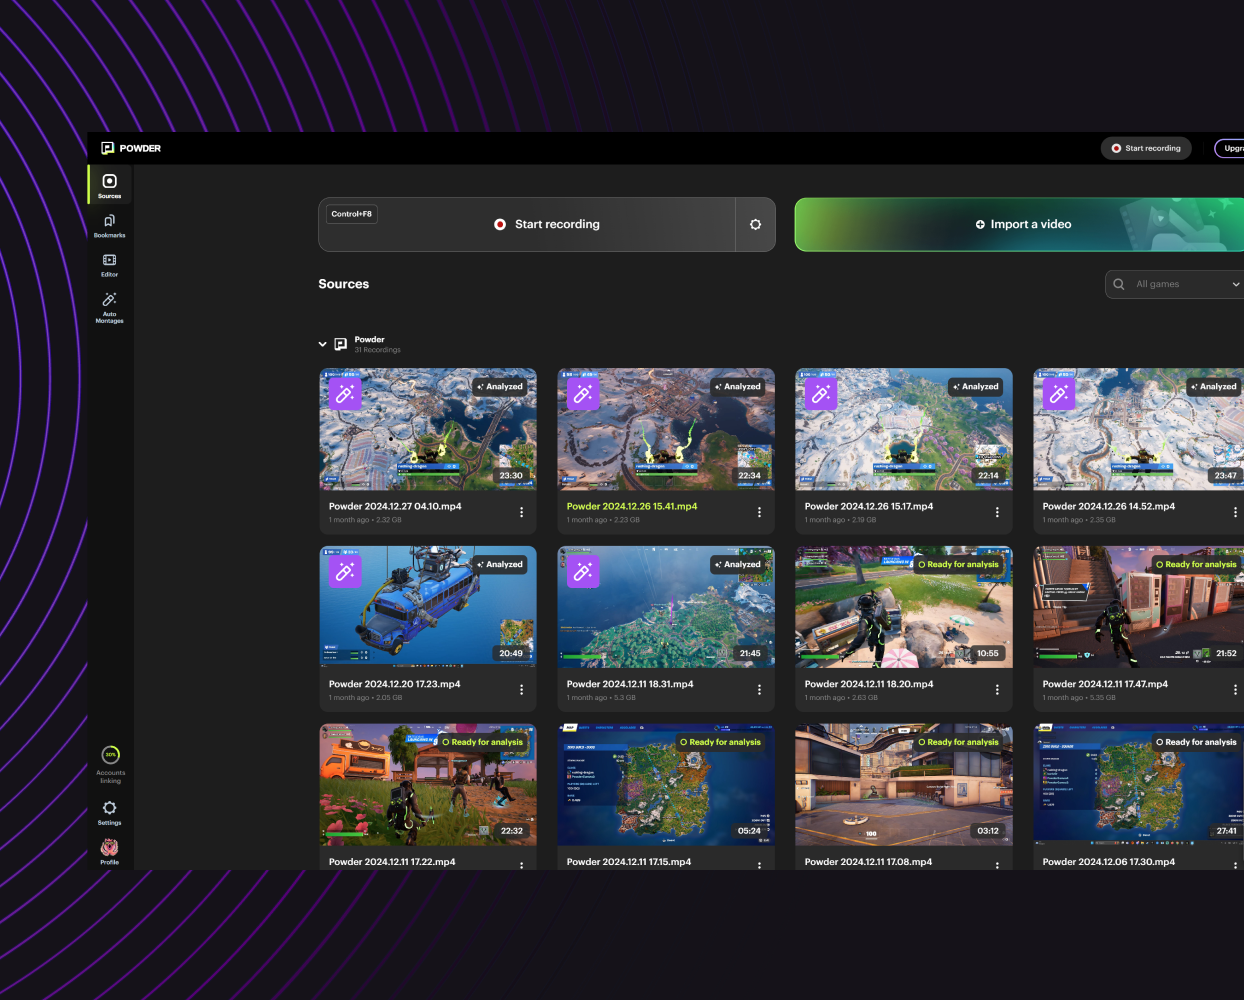Click magic wand icon on Powder 2024.12.26 15.17 thumbnail

[x=821, y=394]
